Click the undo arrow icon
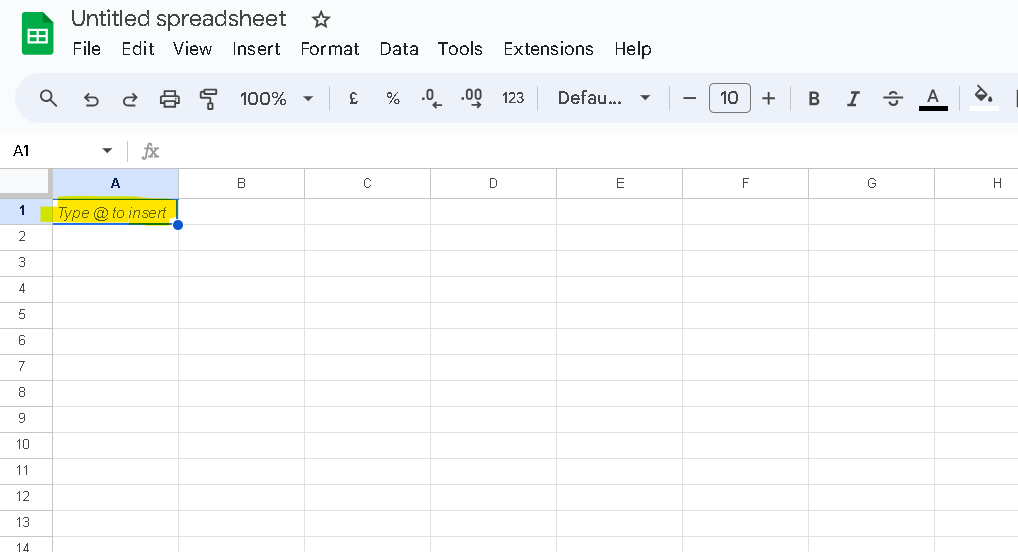The height and width of the screenshot is (552, 1018). point(91,98)
